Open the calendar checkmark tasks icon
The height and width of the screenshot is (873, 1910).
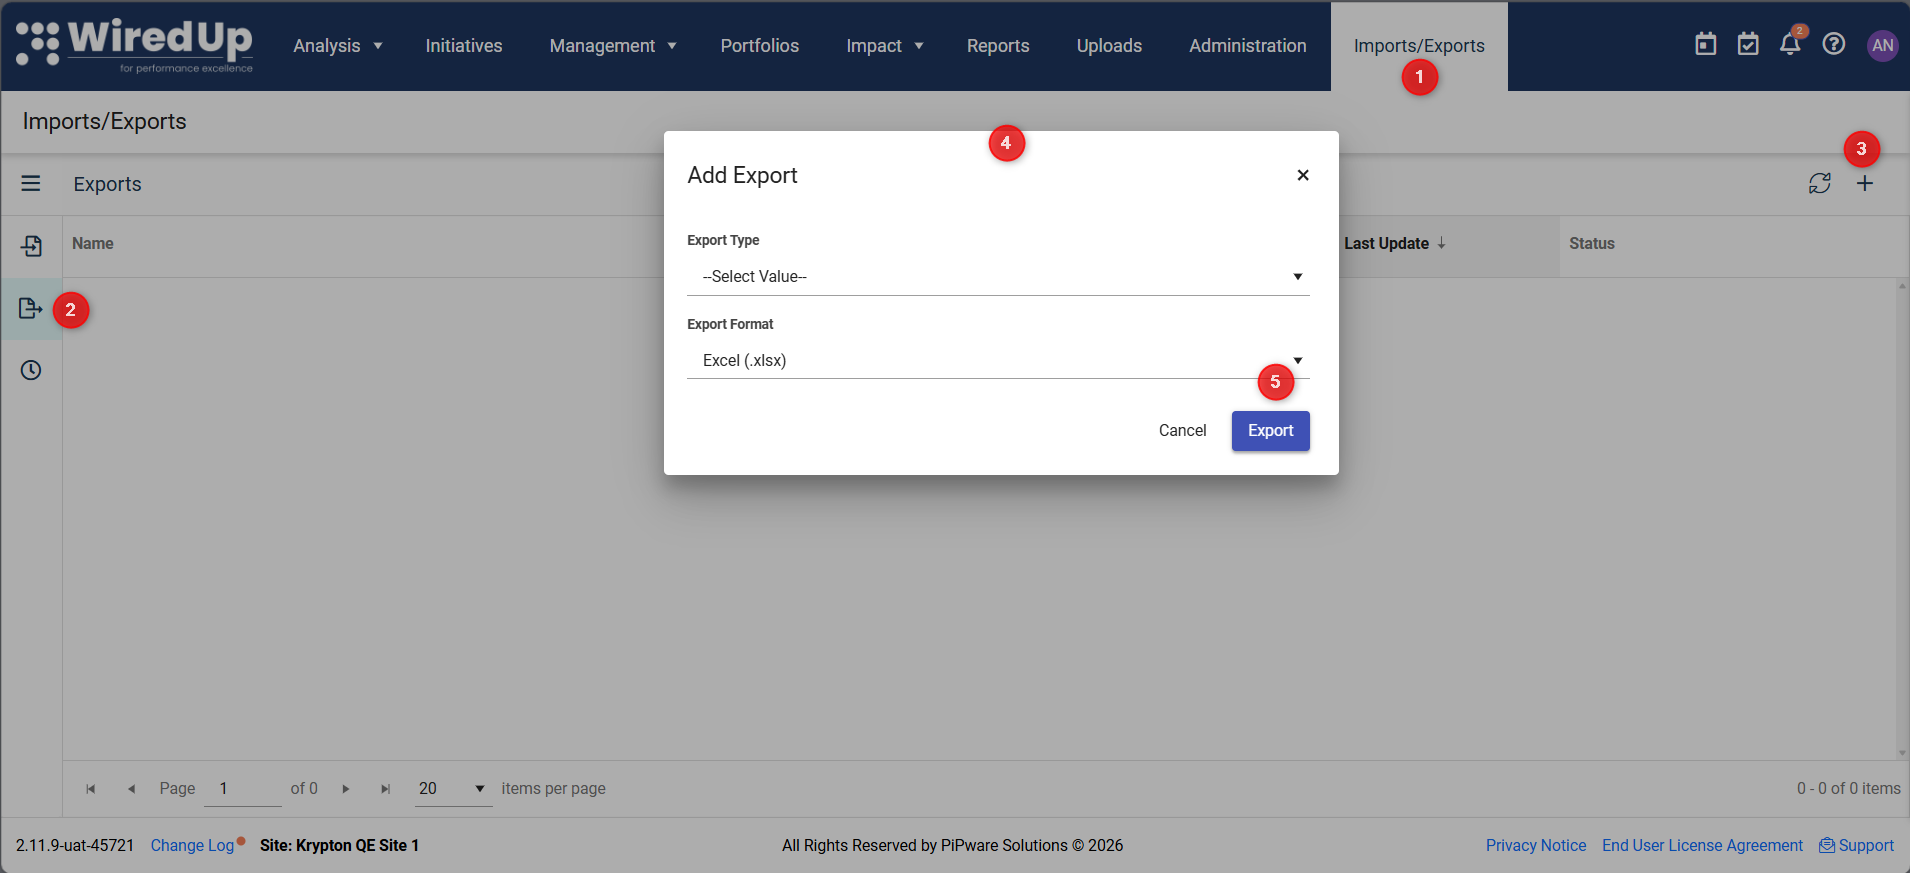point(1748,44)
